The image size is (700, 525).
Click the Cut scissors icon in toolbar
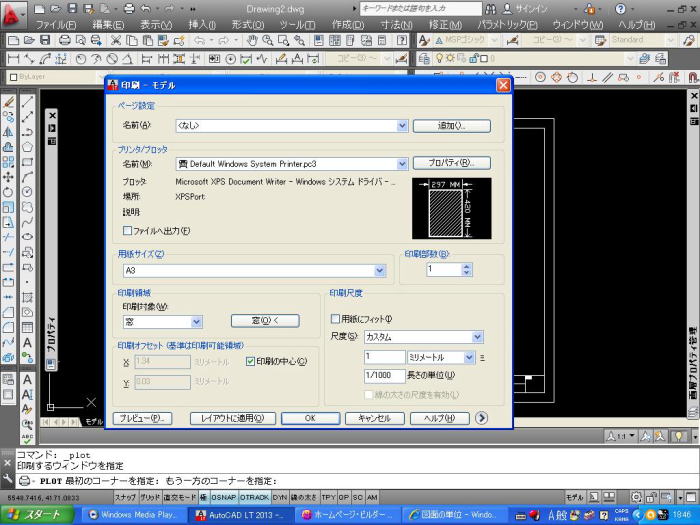(x=116, y=41)
